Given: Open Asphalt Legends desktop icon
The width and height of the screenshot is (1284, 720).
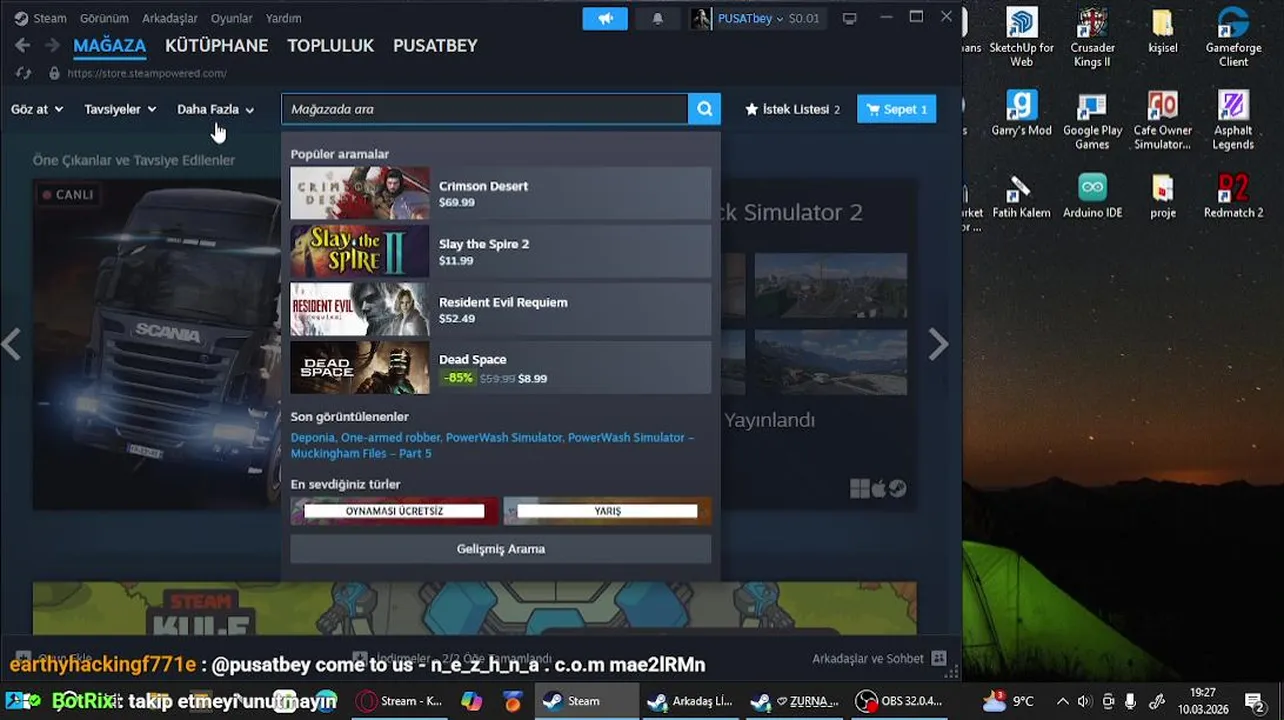Looking at the screenshot, I should click(1233, 120).
